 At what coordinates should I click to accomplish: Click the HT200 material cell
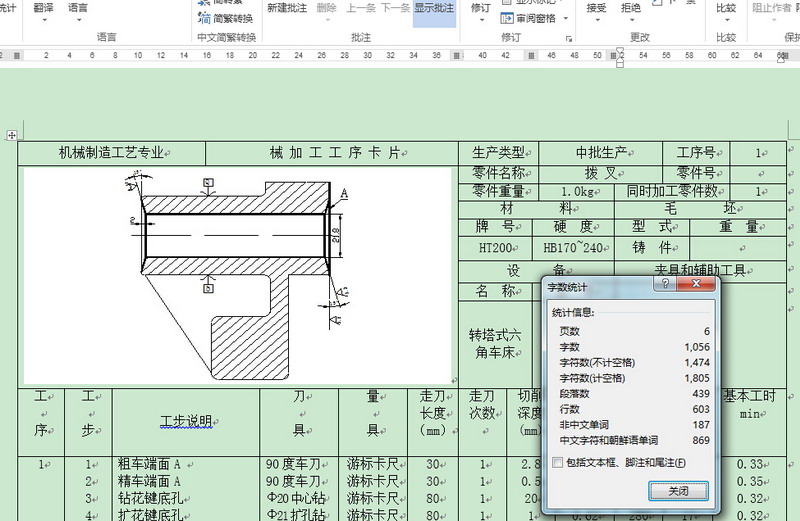pyautogui.click(x=495, y=247)
